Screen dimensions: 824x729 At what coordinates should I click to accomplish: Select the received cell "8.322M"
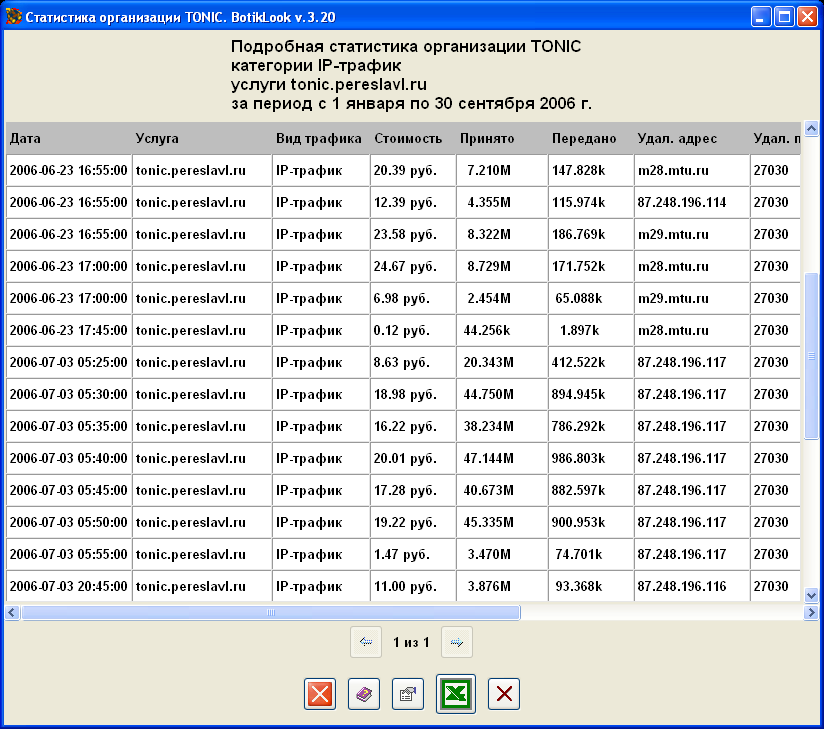click(502, 234)
